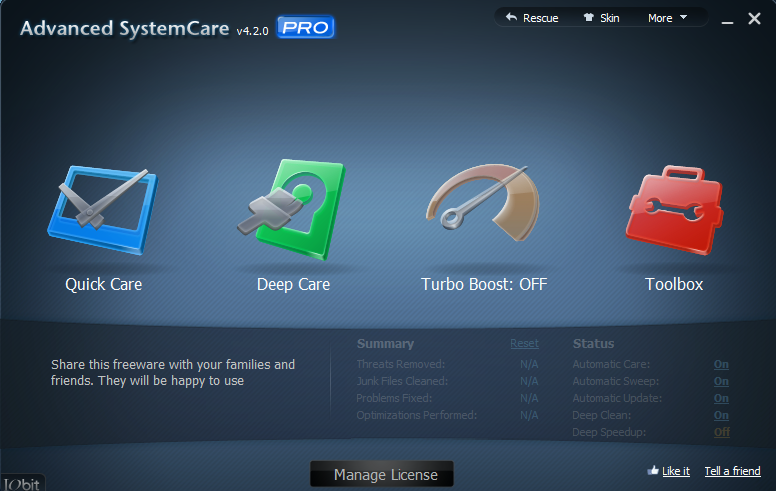Image resolution: width=776 pixels, height=491 pixels.
Task: Click the Automatic Update label
Action: [x=617, y=398]
